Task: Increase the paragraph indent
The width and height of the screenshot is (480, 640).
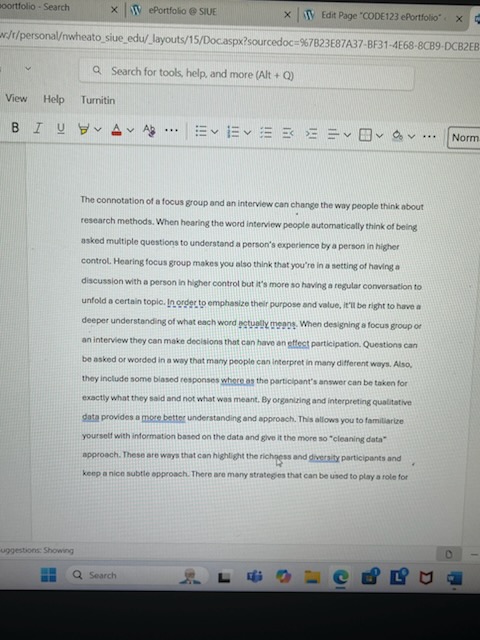Action: pos(311,134)
